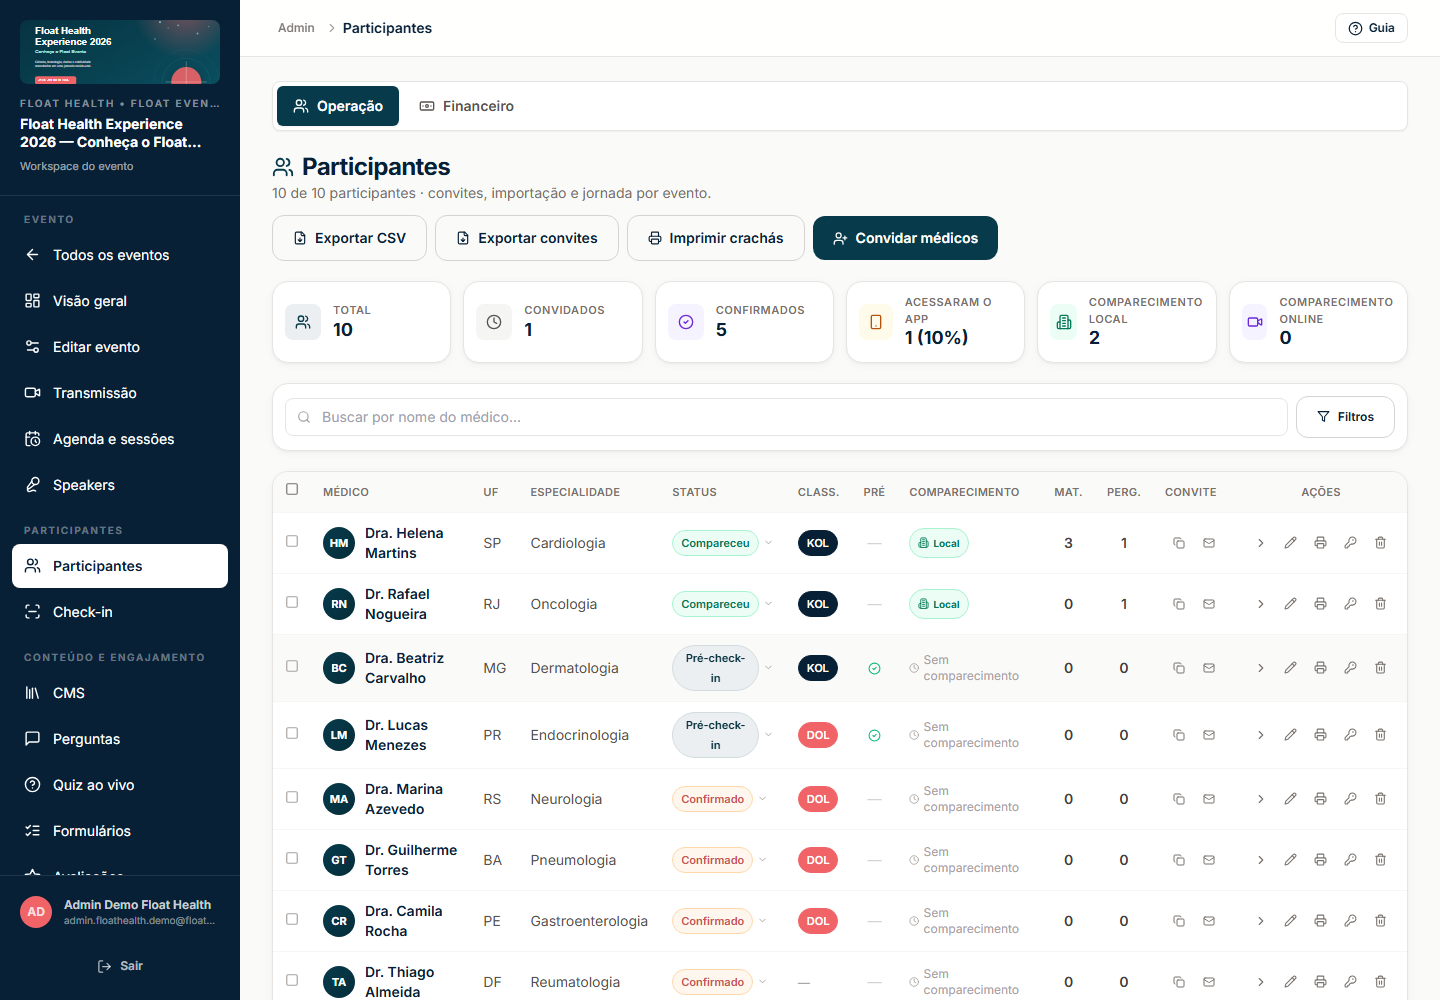Tick the checkbox for Dr. Lucas Menezes

292,733
